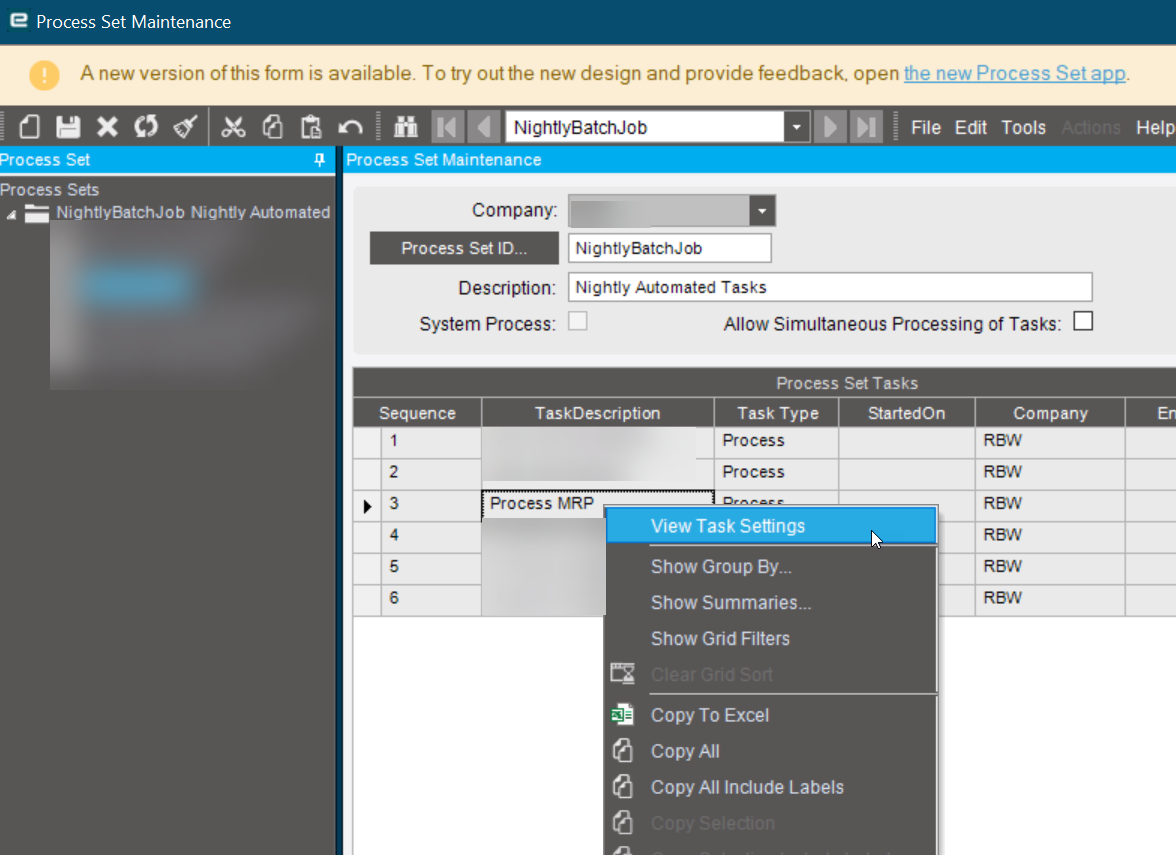The image size is (1176, 855).
Task: Click Sequence cell 5
Action: [x=431, y=567]
